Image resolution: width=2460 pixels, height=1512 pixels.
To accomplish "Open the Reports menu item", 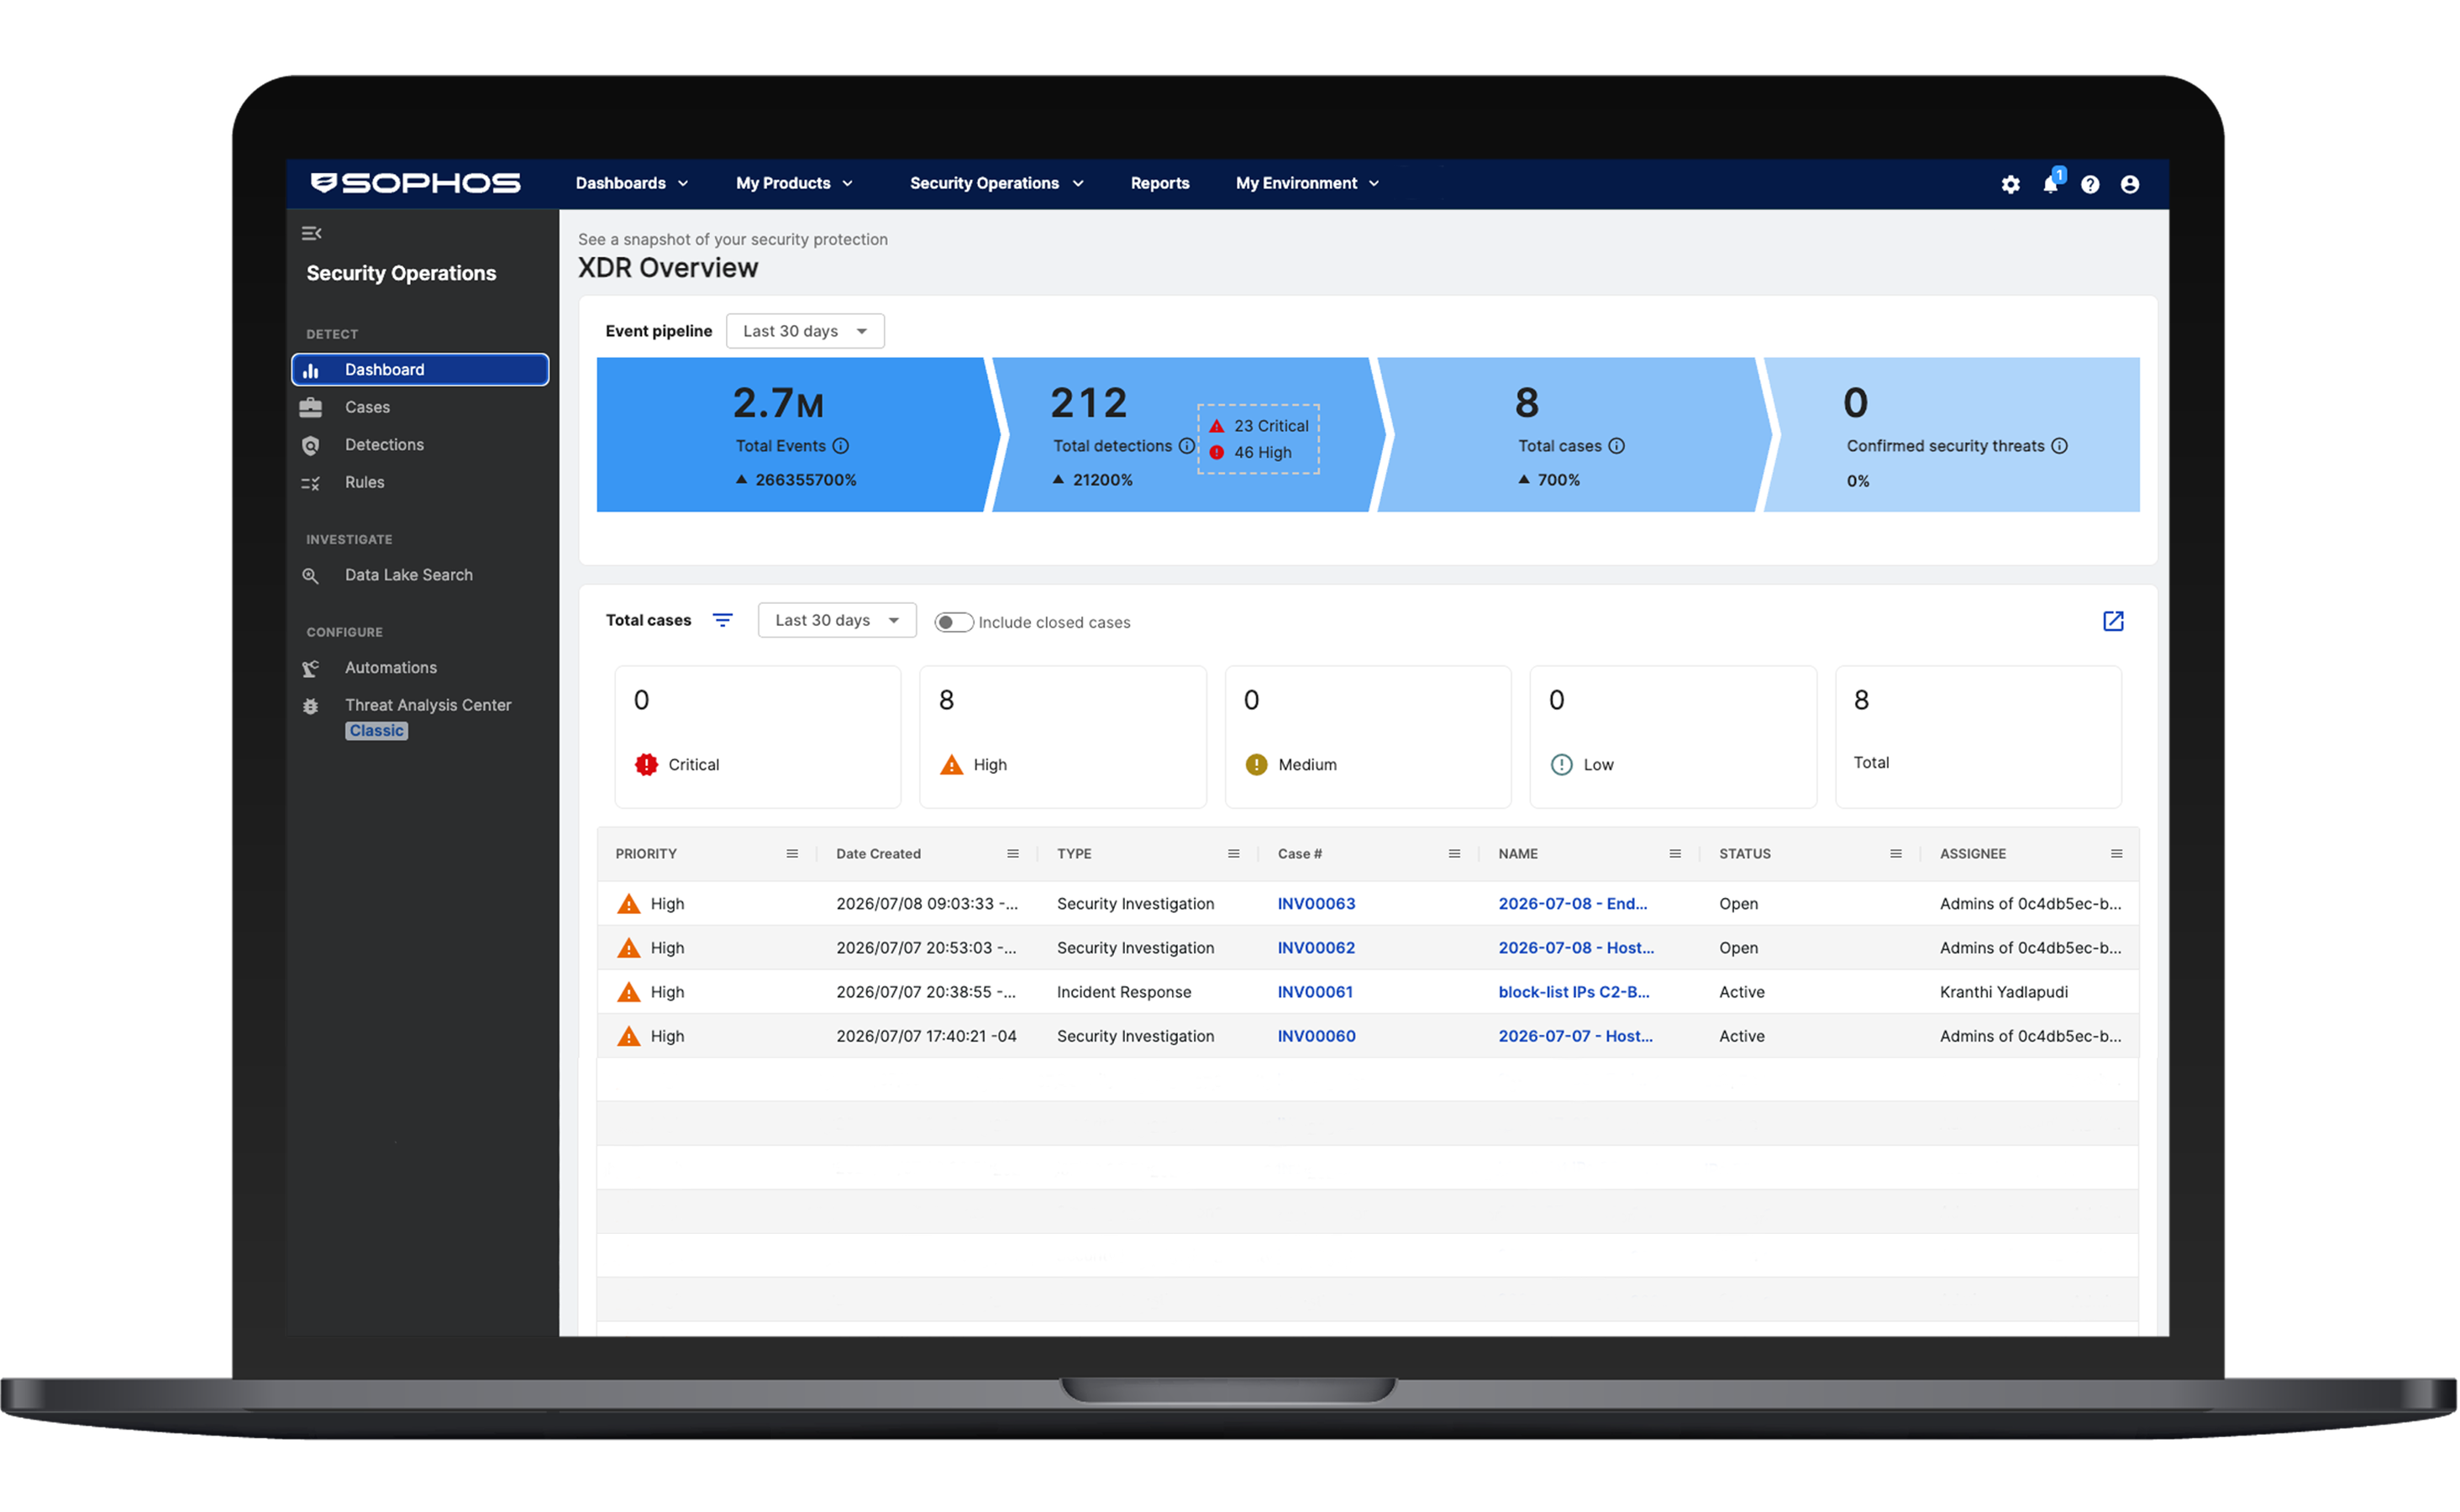I will tap(1160, 183).
